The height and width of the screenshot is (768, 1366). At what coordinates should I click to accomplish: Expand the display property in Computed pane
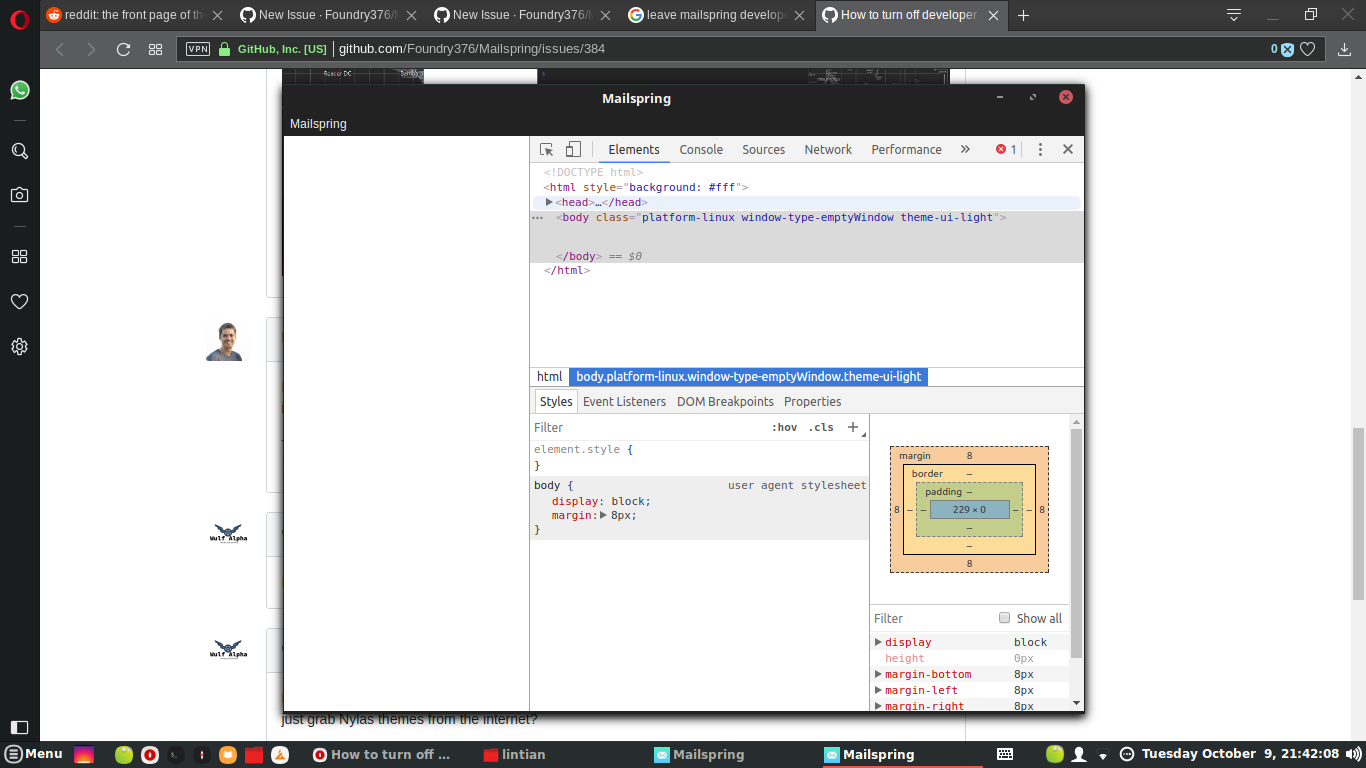pos(878,642)
